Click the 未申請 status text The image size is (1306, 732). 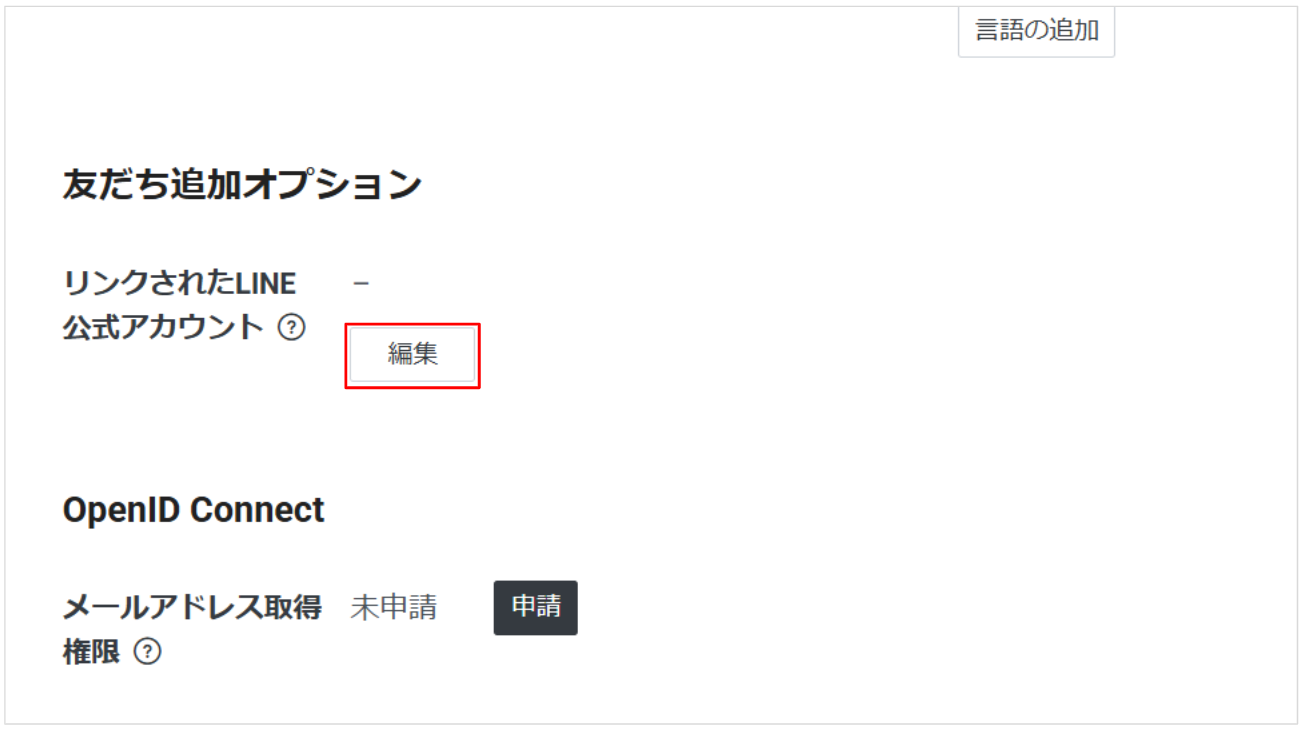393,607
